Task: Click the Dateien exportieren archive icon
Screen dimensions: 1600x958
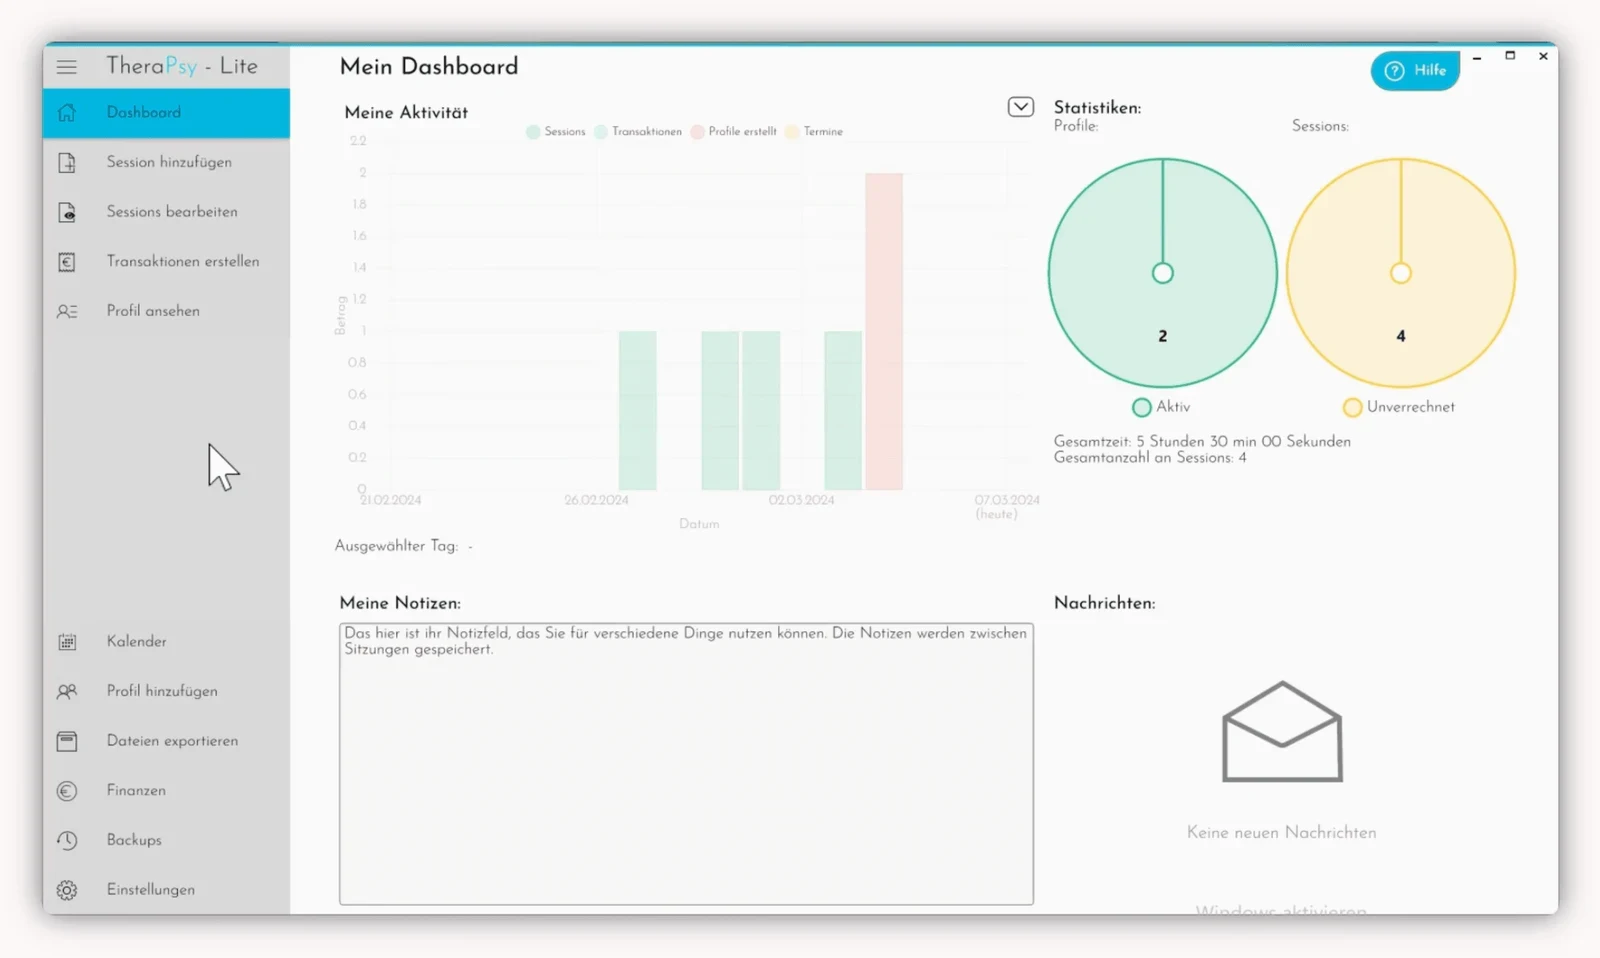Action: pyautogui.click(x=67, y=741)
